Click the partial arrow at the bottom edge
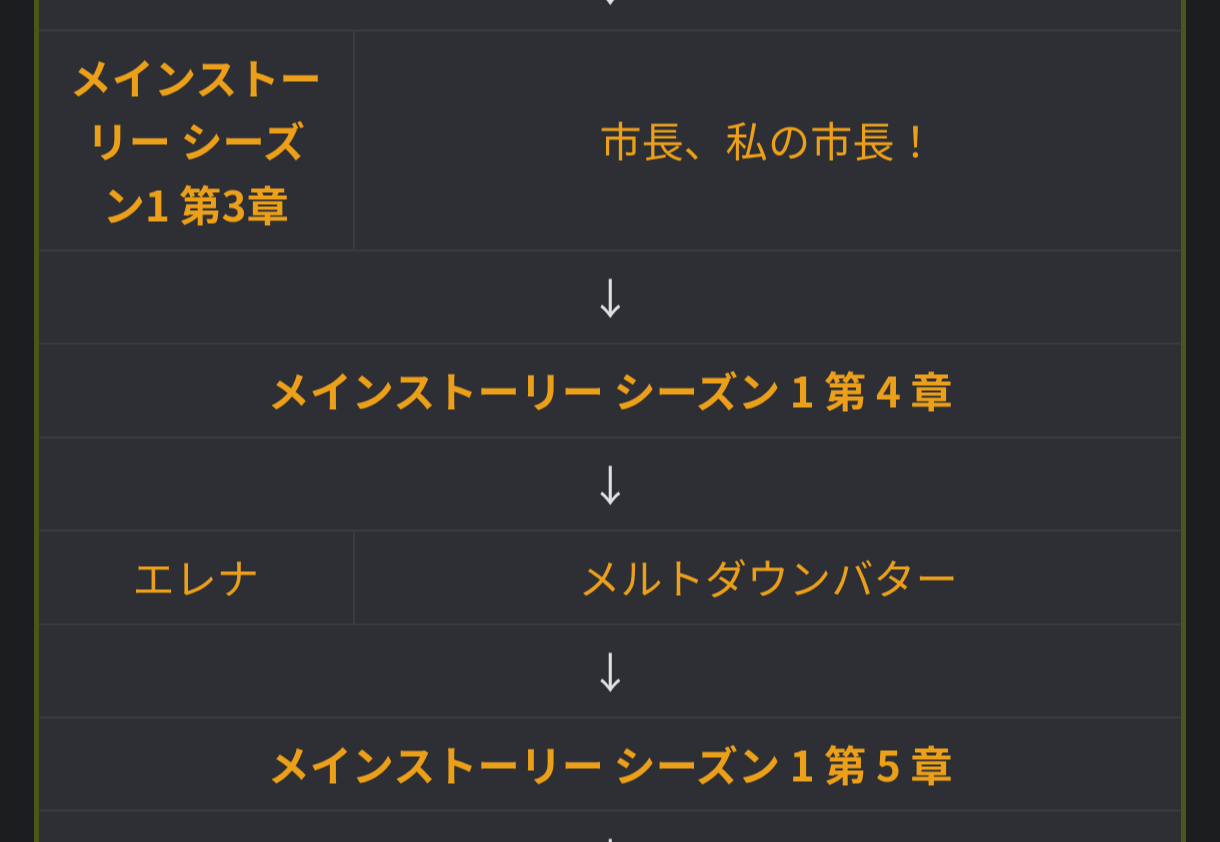The width and height of the screenshot is (1220, 842). 610,837
